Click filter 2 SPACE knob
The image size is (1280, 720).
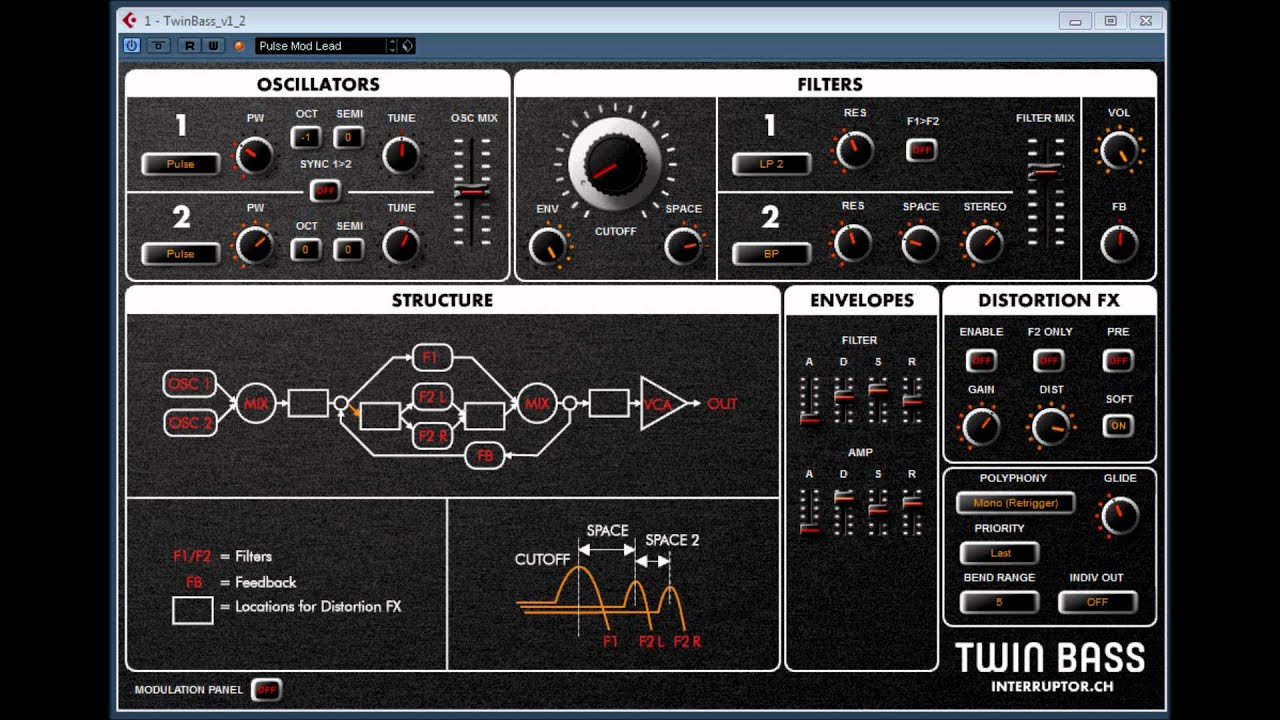920,244
